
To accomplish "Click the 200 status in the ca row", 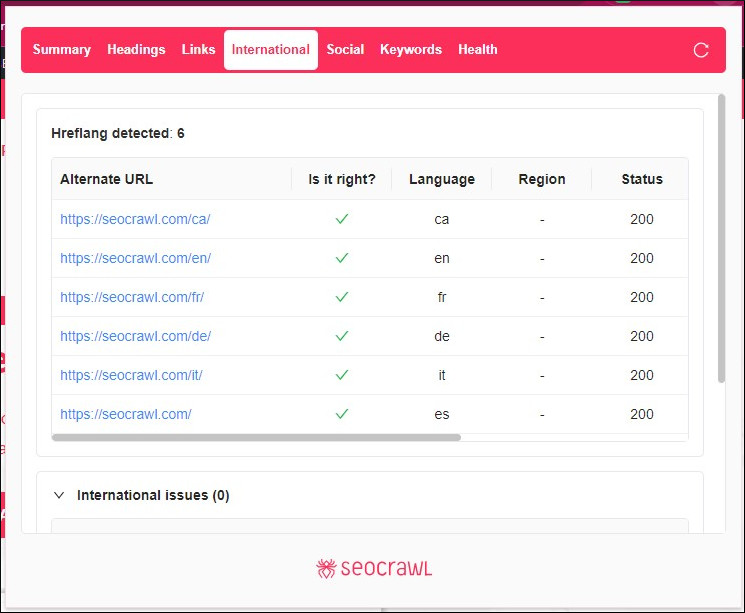I will click(x=642, y=219).
